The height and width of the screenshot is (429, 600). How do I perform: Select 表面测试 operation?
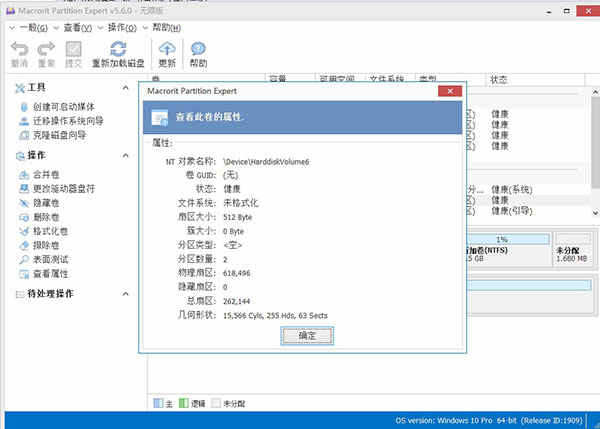(x=51, y=259)
